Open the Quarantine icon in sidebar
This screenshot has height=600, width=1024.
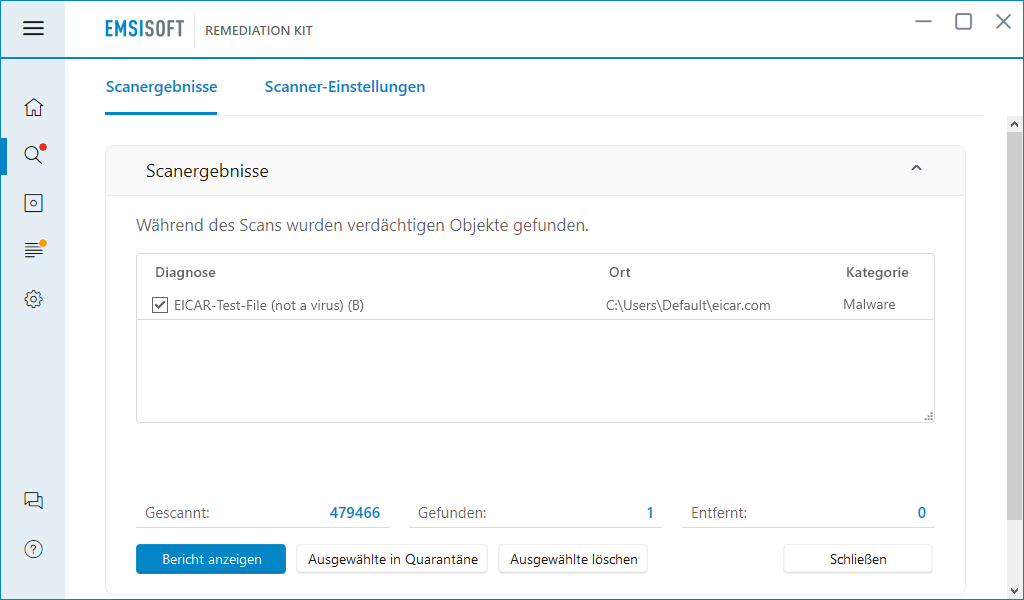tap(33, 203)
